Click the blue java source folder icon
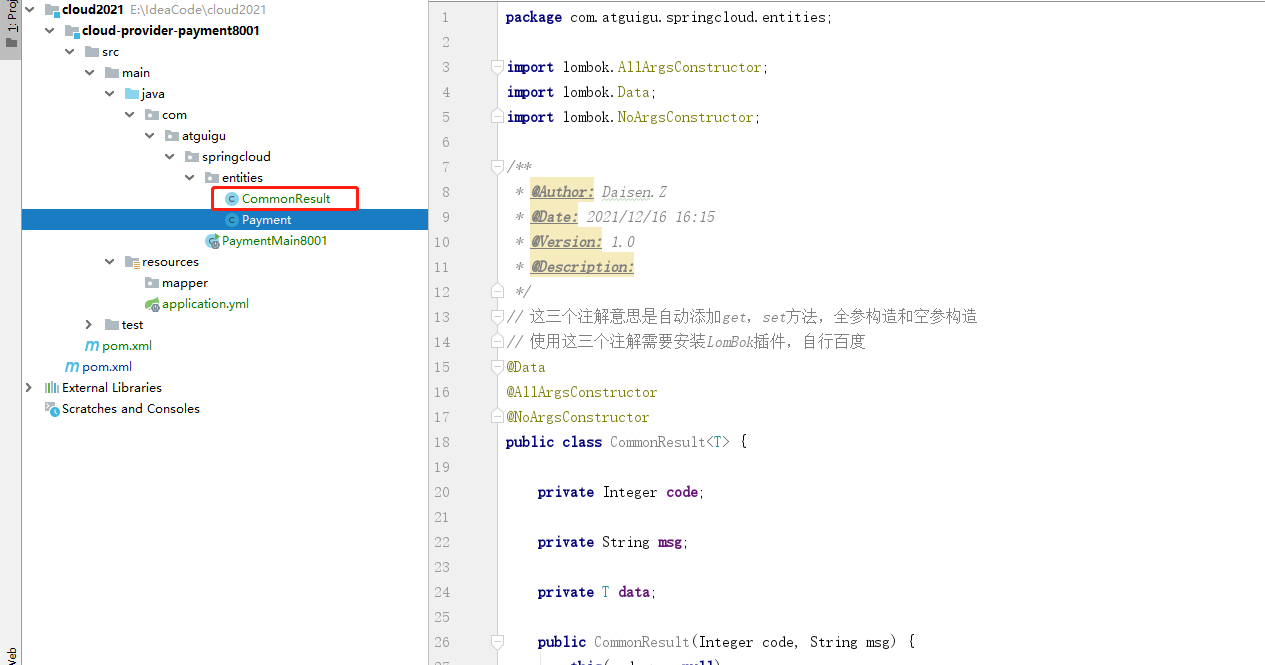Screen dimensions: 1265x665 point(132,93)
